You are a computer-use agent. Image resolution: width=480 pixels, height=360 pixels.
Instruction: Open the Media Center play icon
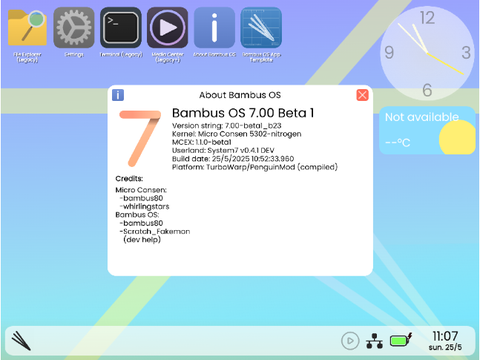click(x=168, y=27)
